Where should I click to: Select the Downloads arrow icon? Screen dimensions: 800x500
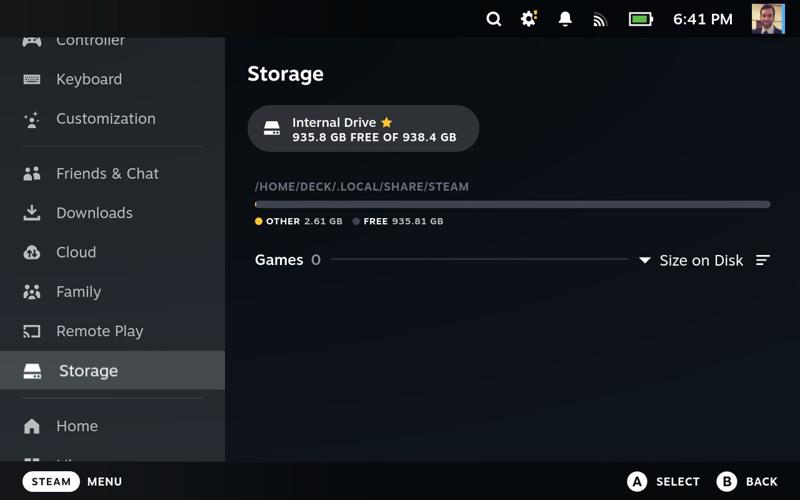tap(32, 213)
